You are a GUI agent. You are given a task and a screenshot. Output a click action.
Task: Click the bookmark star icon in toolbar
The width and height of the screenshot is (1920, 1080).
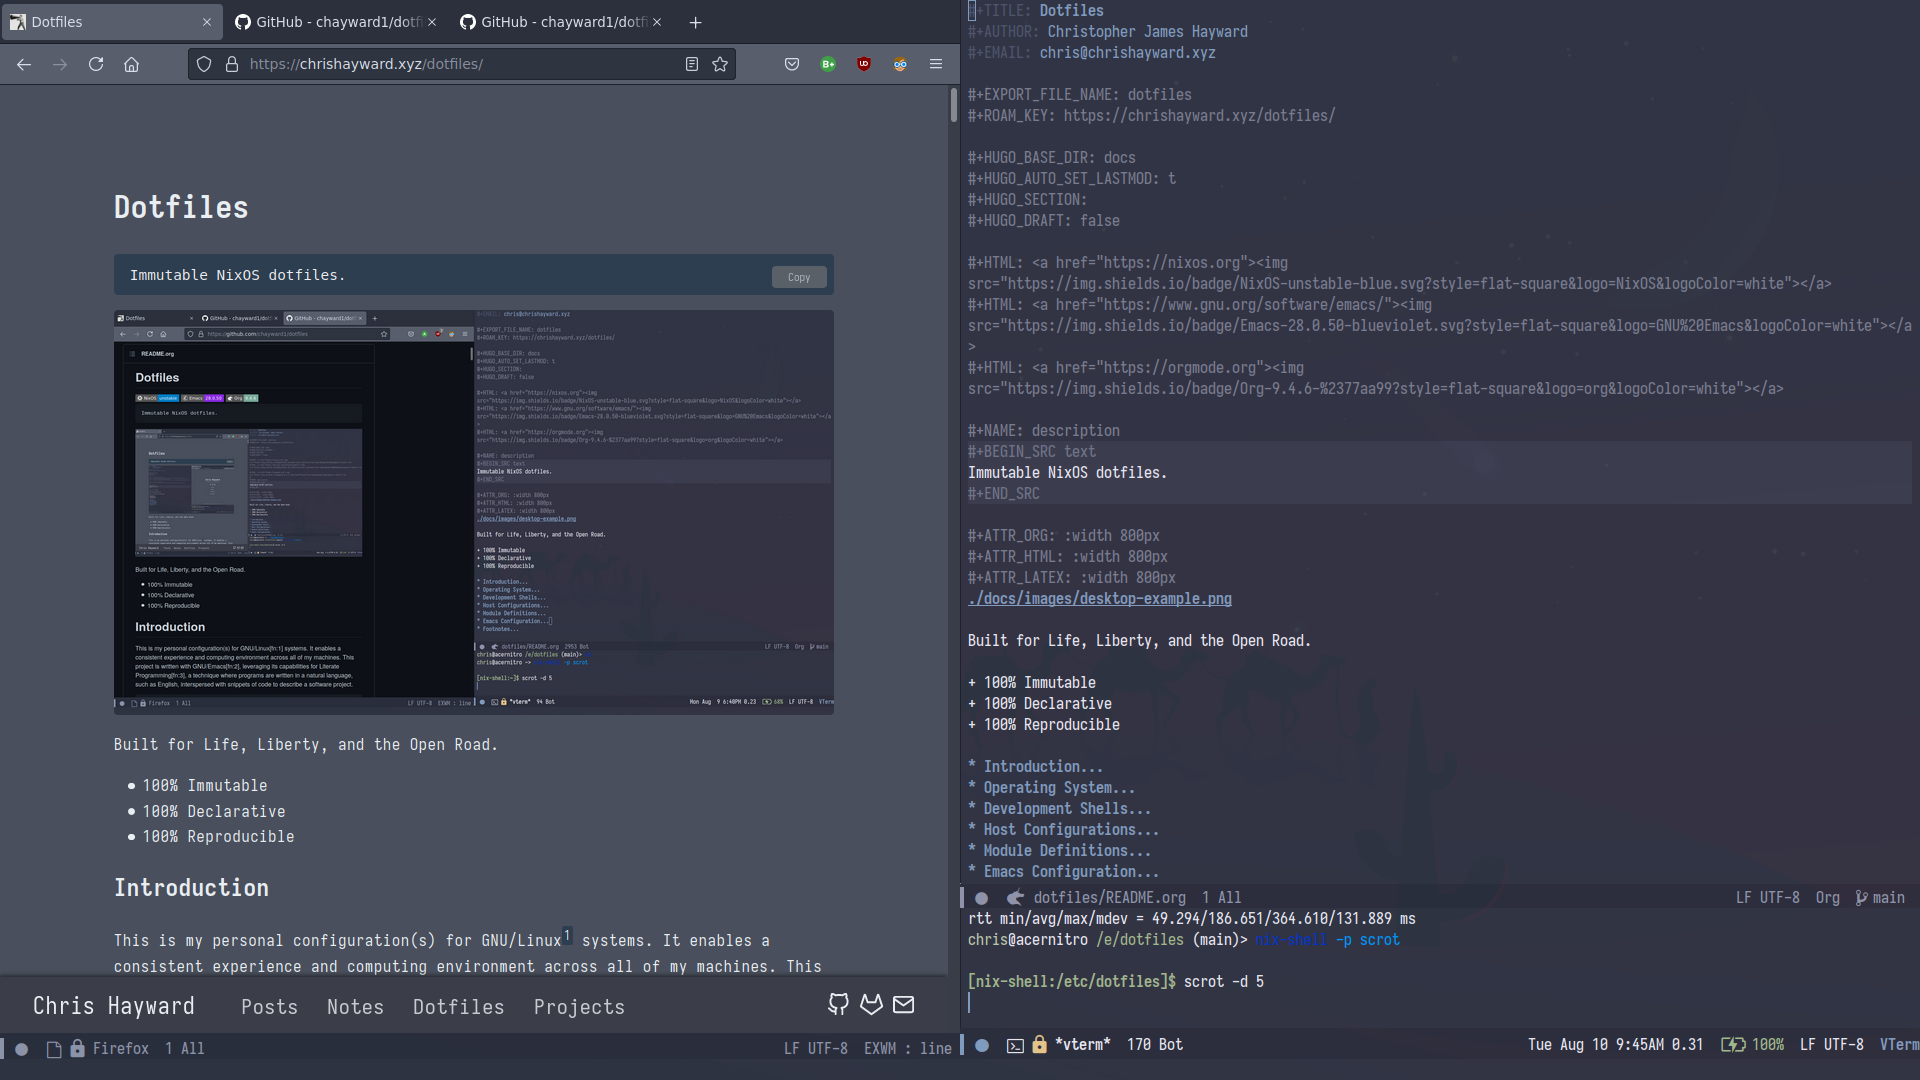coord(720,63)
